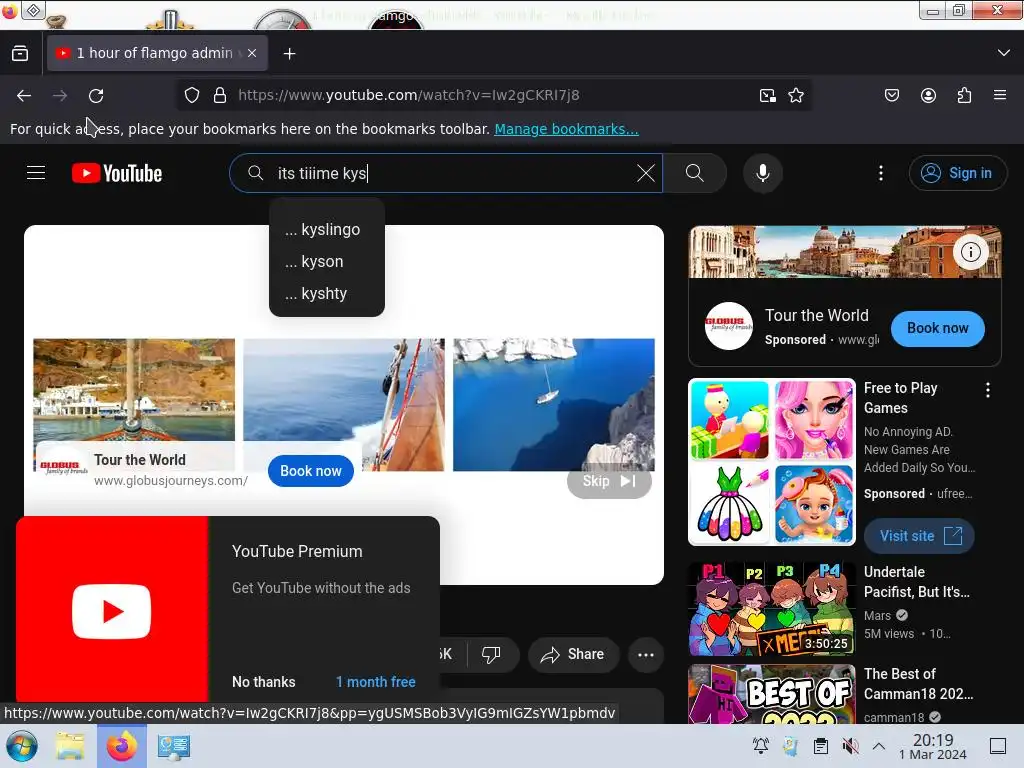
Task: Open YouTube guide hamburger menu
Action: [36, 173]
